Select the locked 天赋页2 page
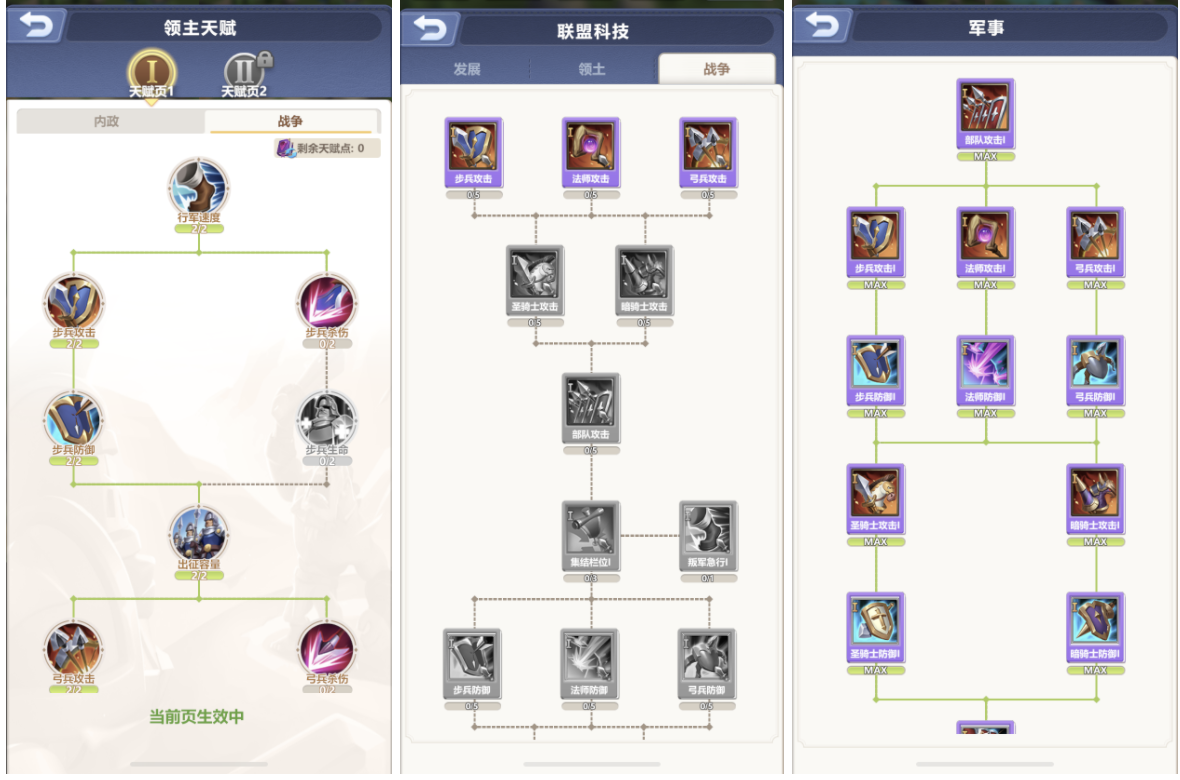This screenshot has height=780, width=1180. click(245, 75)
